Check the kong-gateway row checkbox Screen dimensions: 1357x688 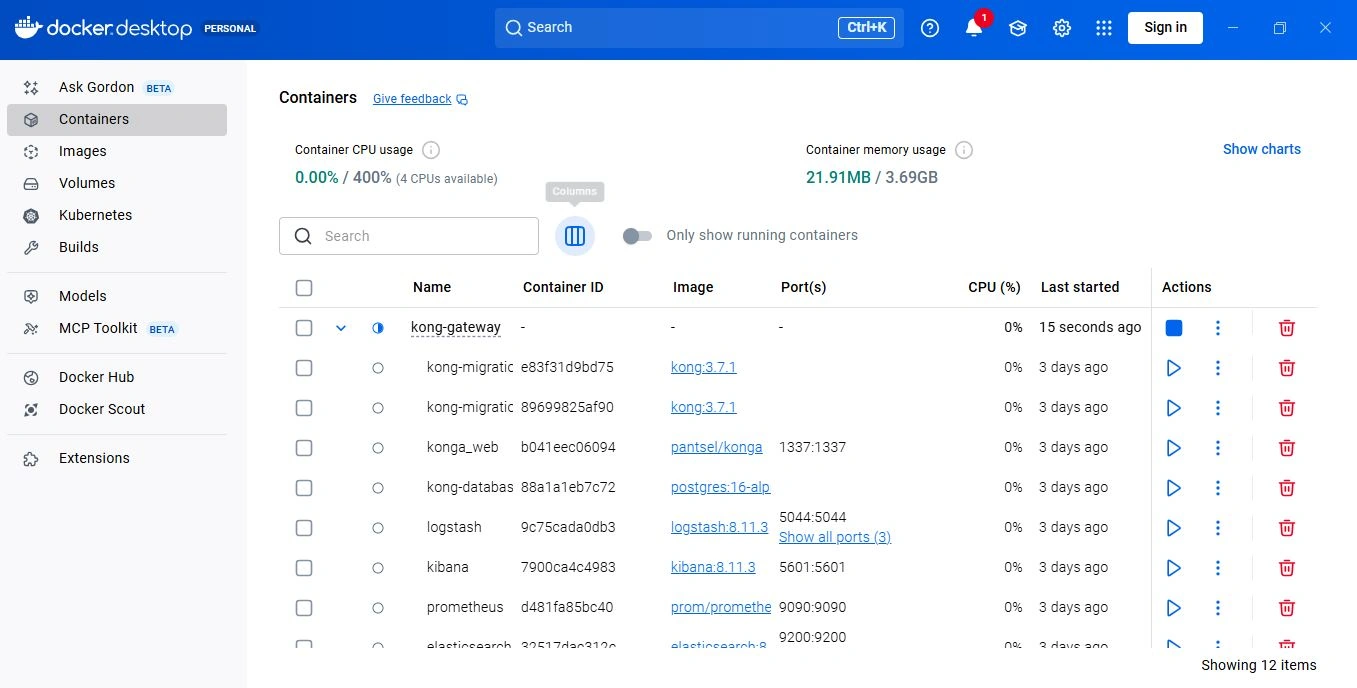click(x=304, y=328)
